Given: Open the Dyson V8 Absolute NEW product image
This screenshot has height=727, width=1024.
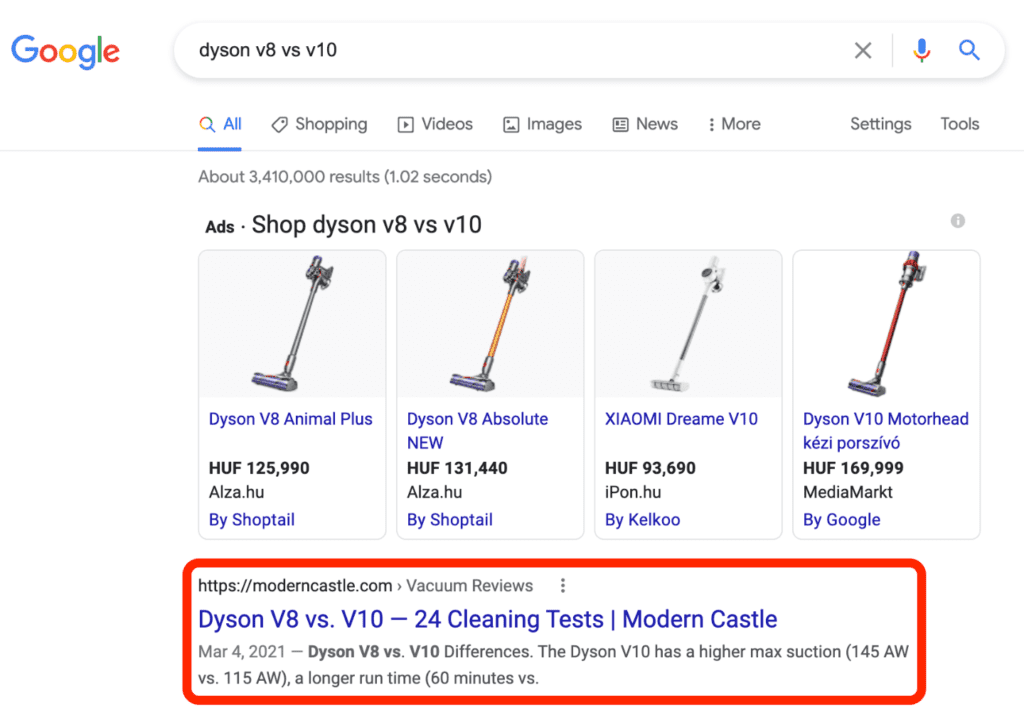Looking at the screenshot, I should [490, 324].
